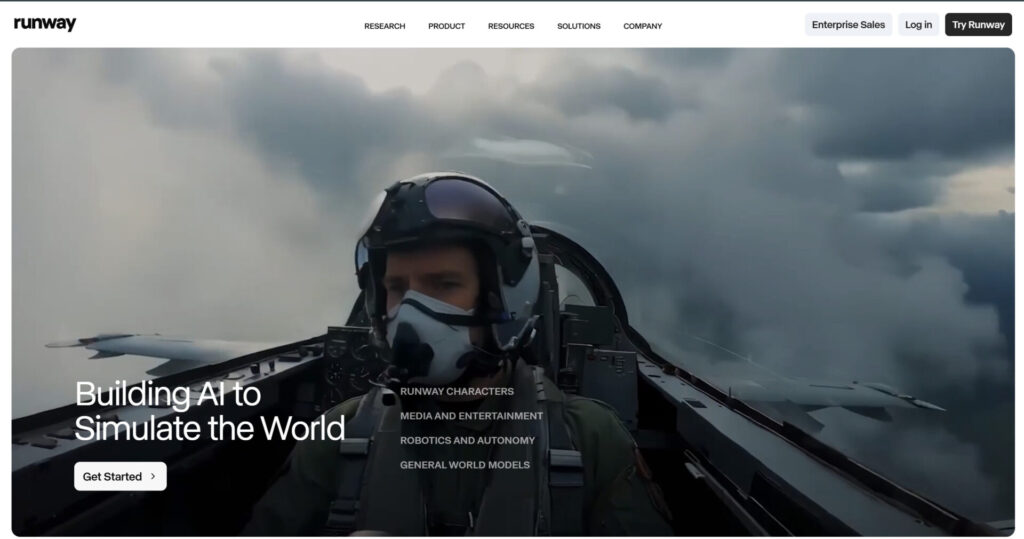The image size is (1024, 539).
Task: Select the GENERAL WORLD MODELS link
Action: (x=465, y=465)
